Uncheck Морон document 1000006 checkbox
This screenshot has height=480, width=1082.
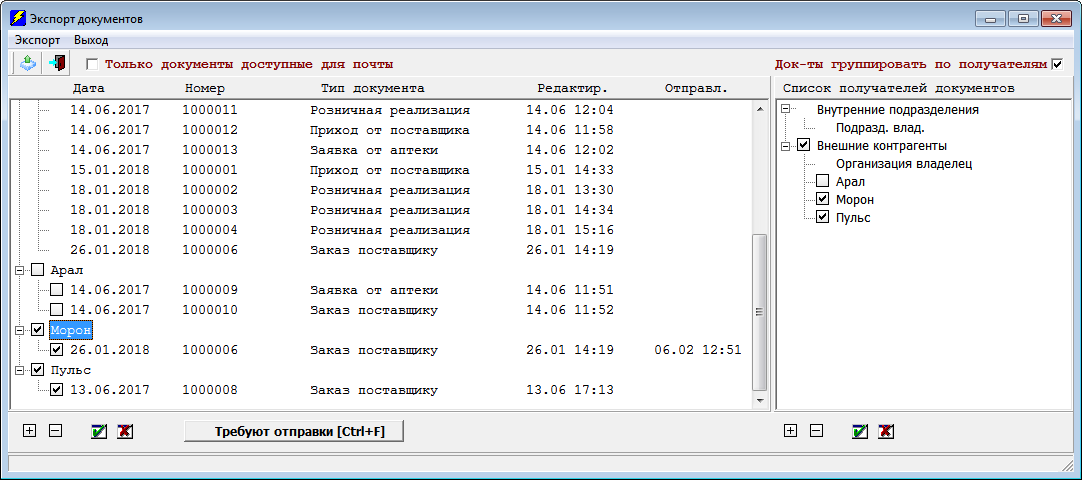coord(57,350)
